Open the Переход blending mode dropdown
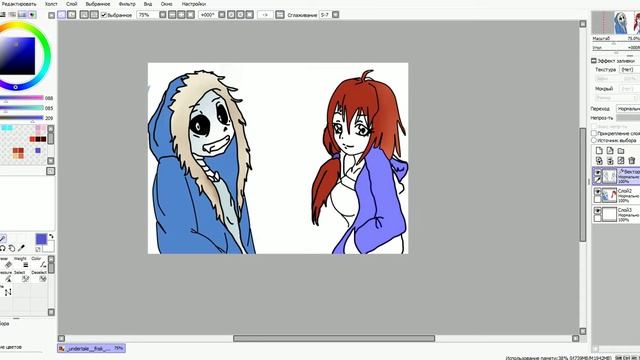This screenshot has width=640, height=360. (628, 109)
